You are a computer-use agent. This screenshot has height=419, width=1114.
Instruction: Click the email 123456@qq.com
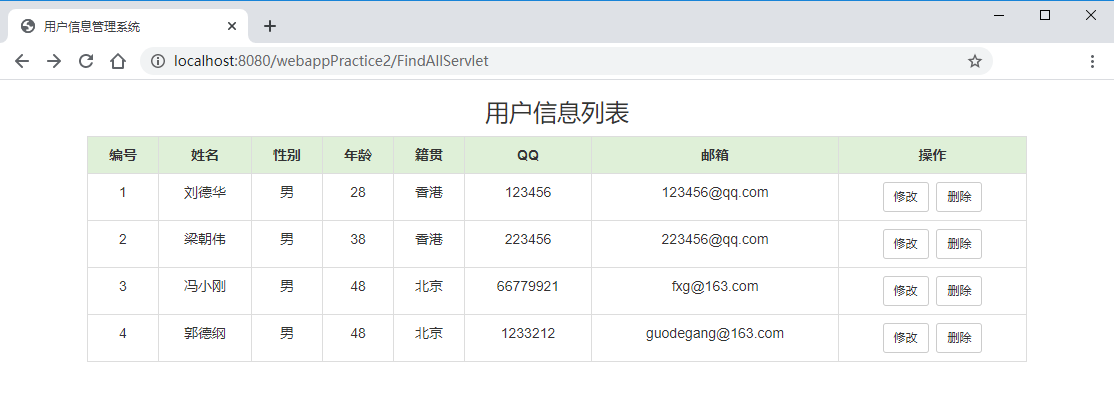pyautogui.click(x=715, y=192)
